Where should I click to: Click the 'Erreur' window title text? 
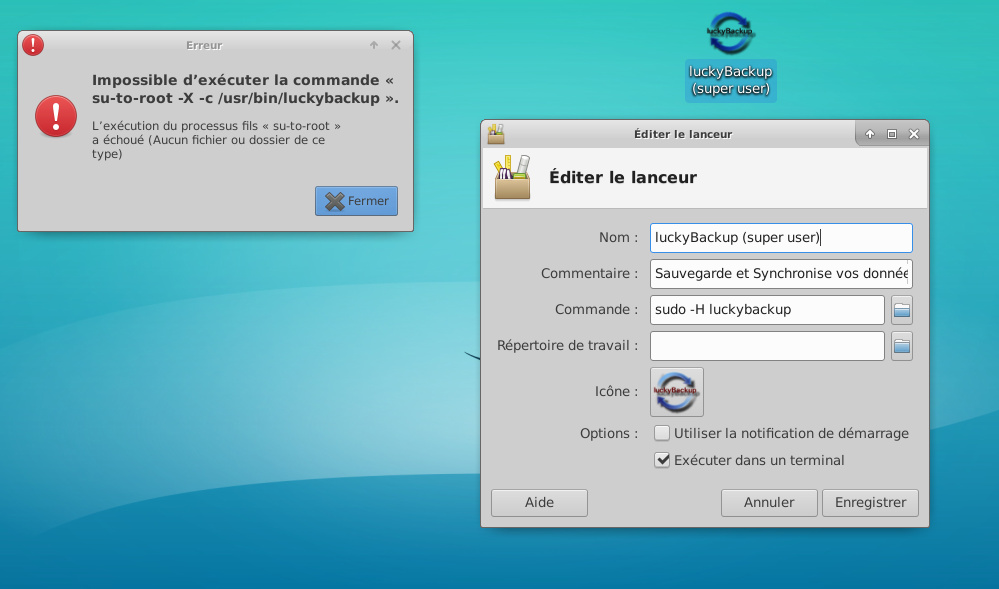204,45
